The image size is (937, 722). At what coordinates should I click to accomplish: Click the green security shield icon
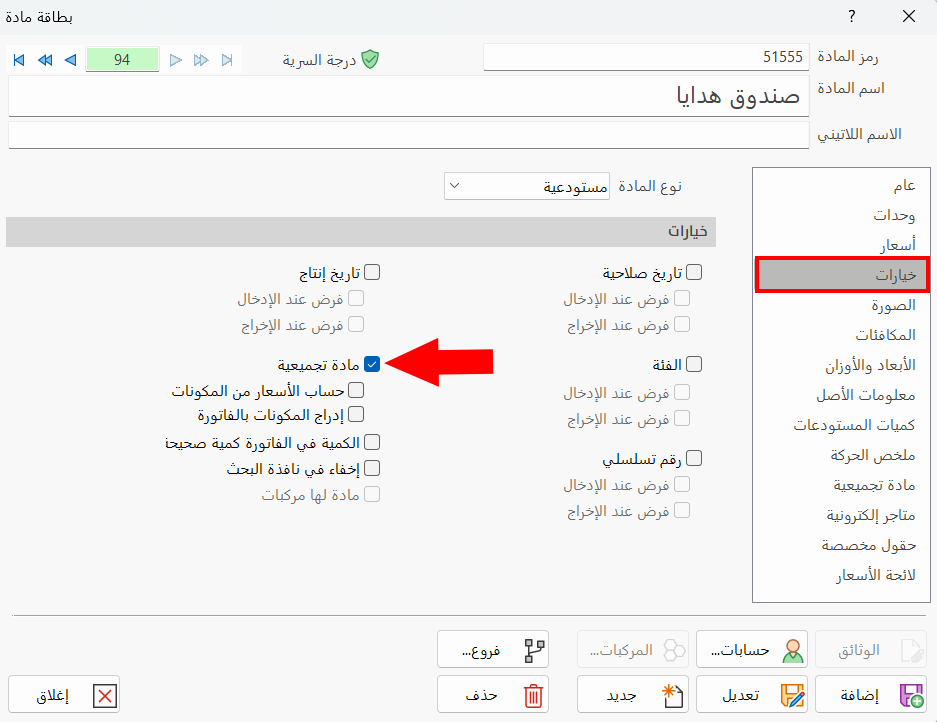(370, 59)
